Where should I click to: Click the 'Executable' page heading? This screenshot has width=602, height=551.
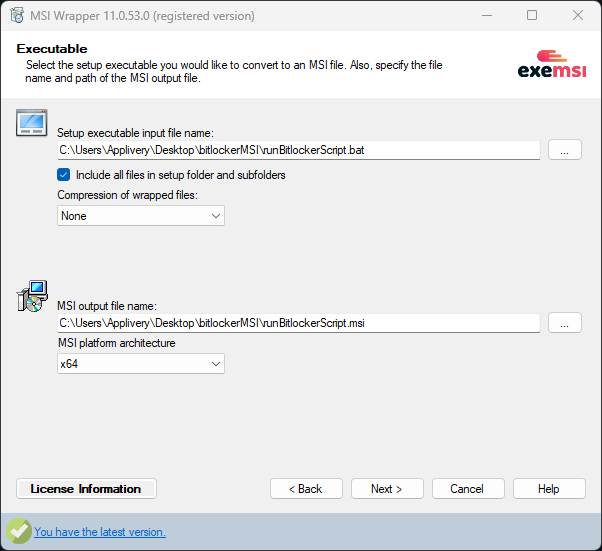52,49
